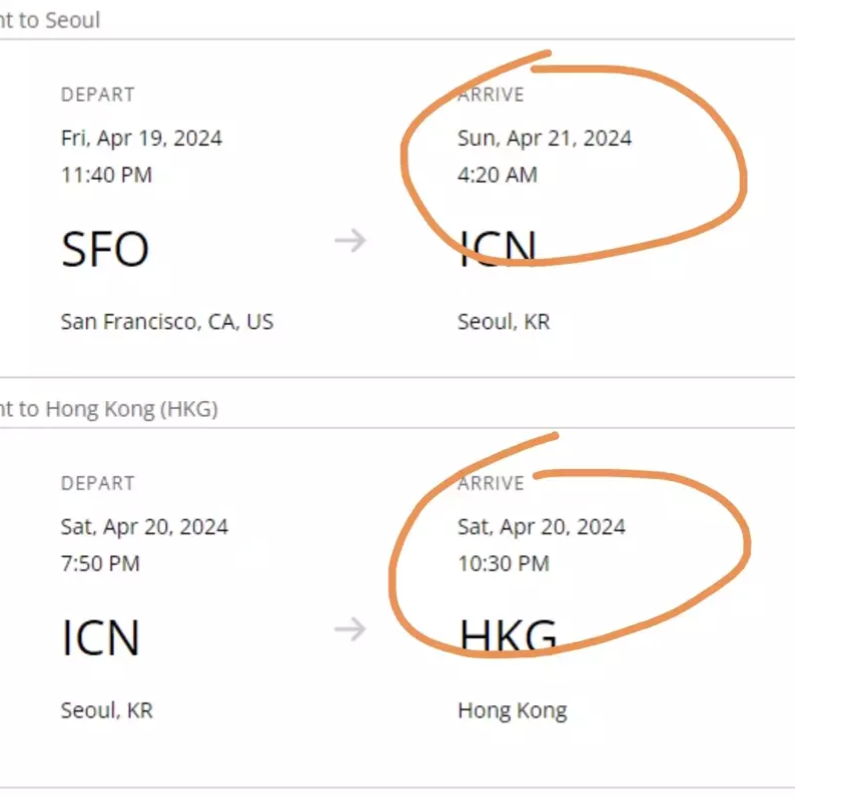Click the Hong Kong (HKG) flight section header
This screenshot has width=868, height=798.
point(108,409)
